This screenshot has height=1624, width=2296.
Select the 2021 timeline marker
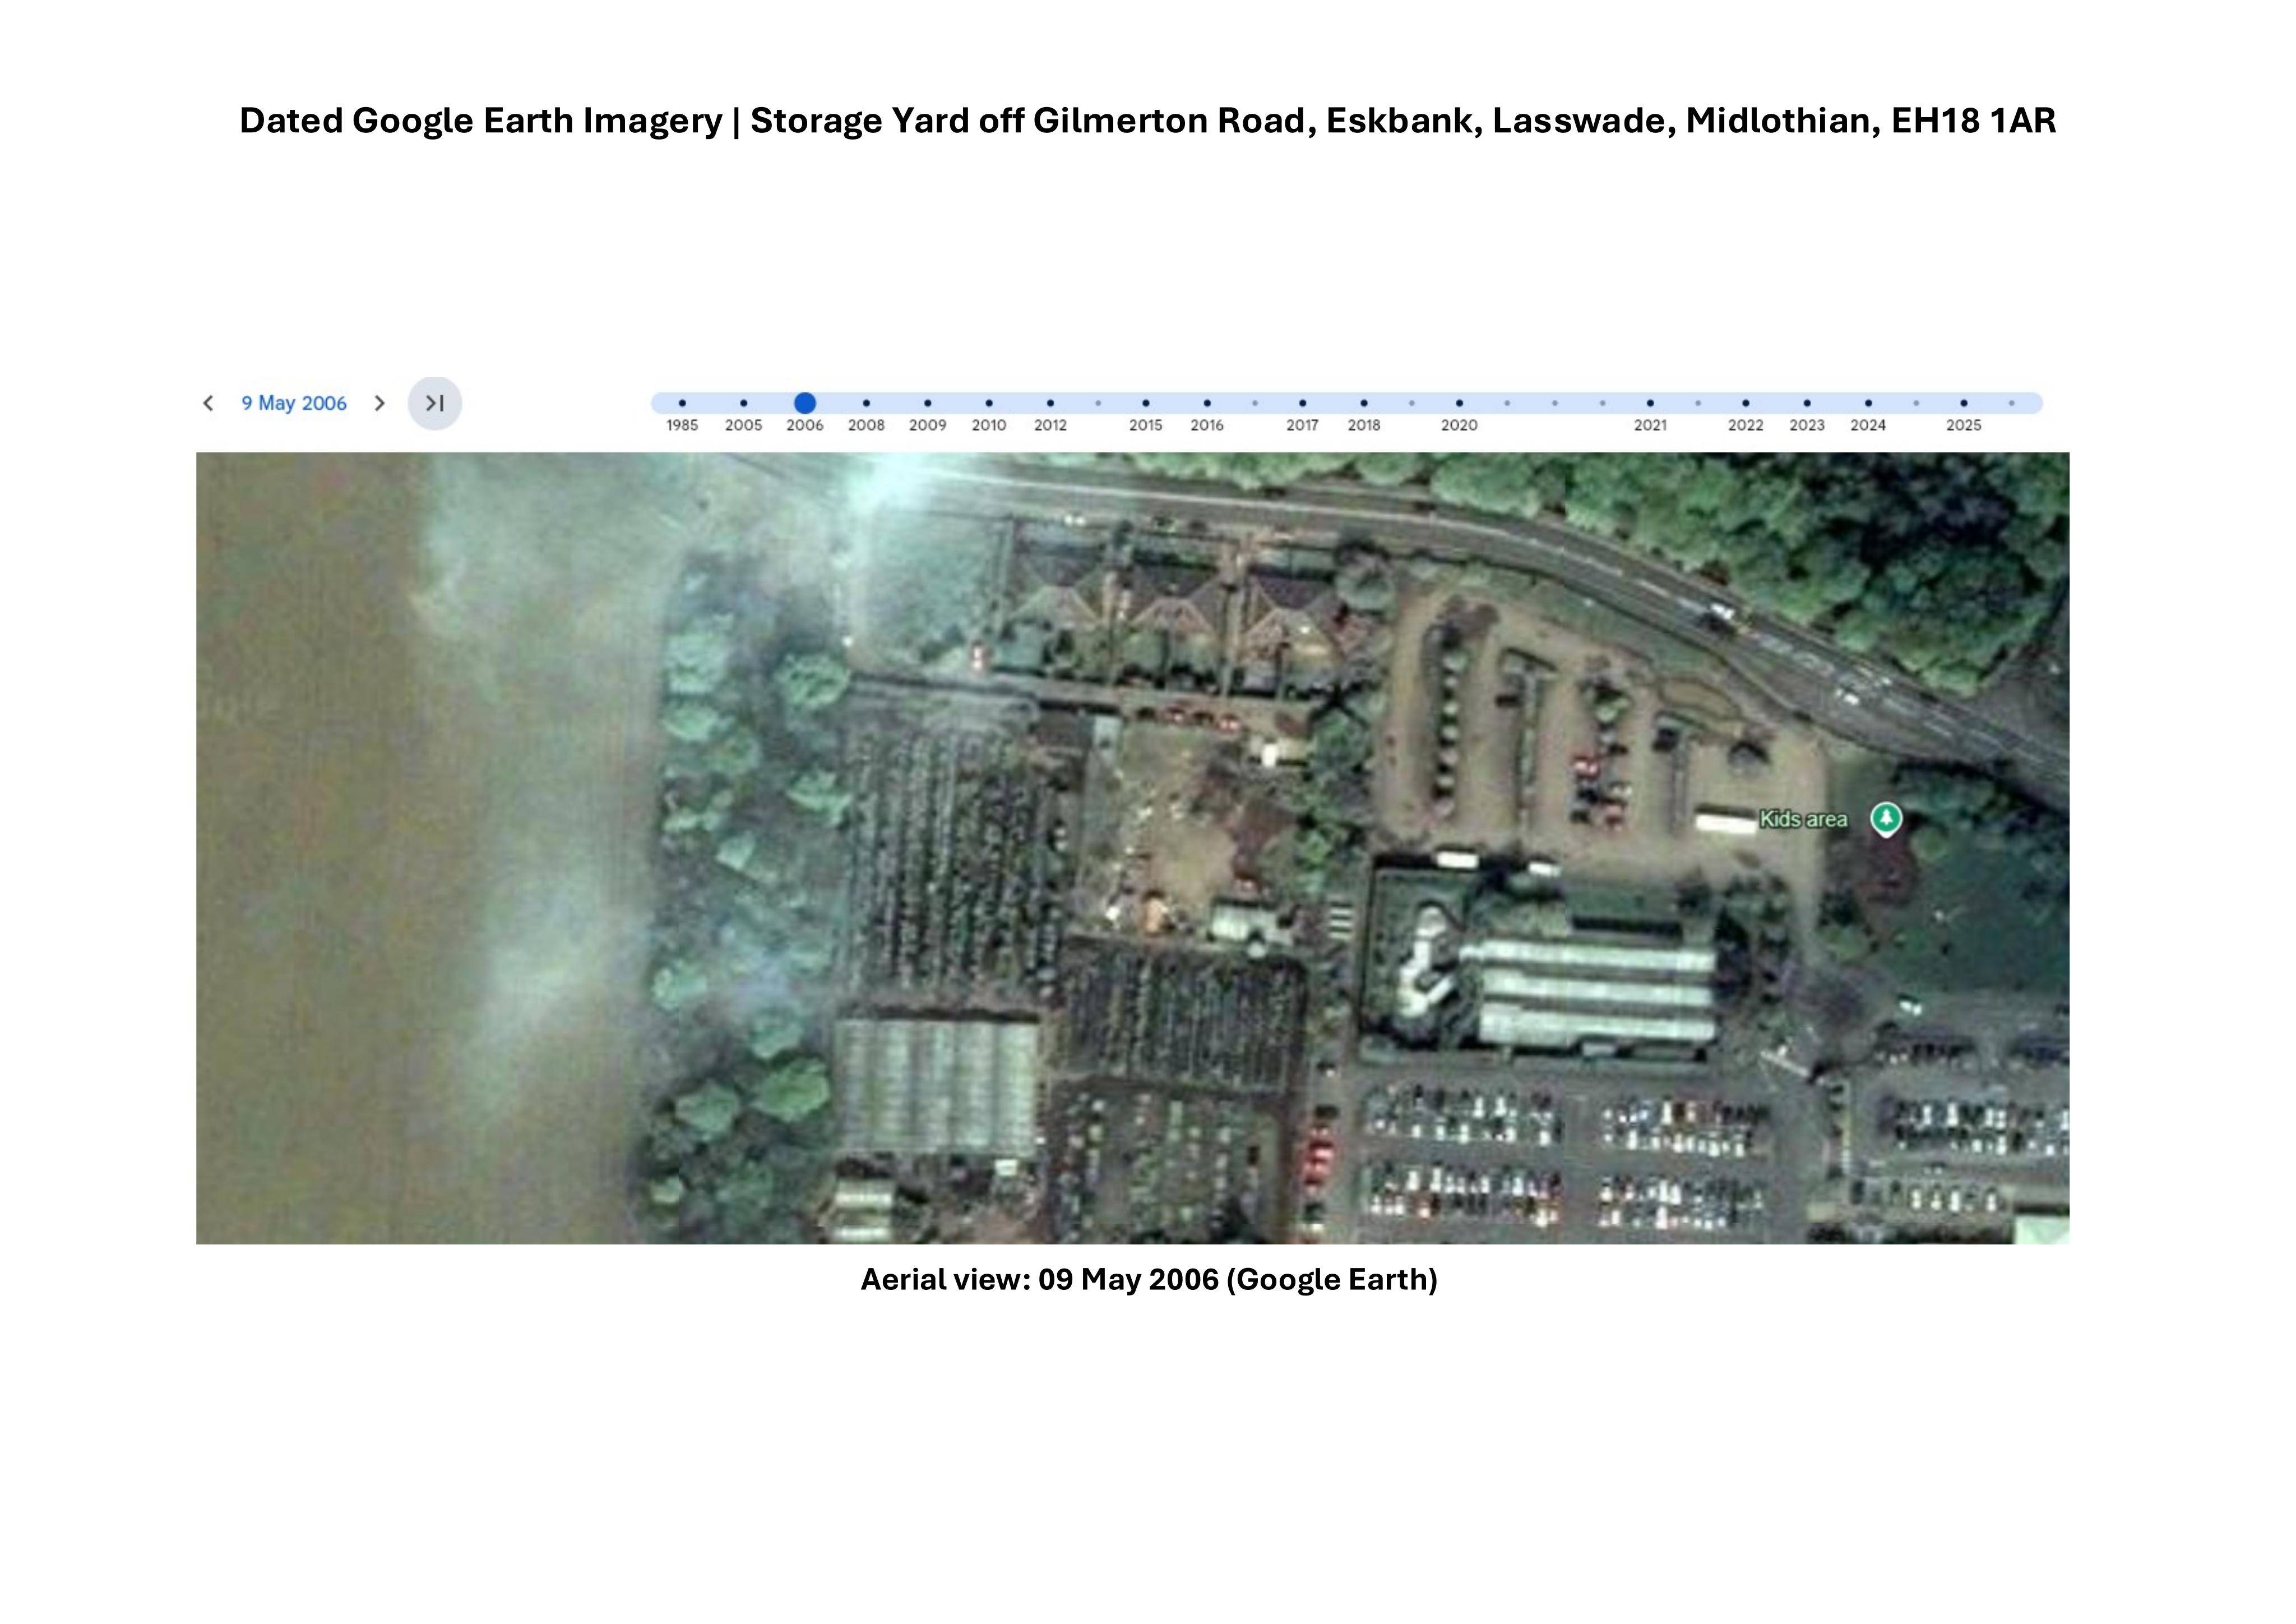(1650, 403)
